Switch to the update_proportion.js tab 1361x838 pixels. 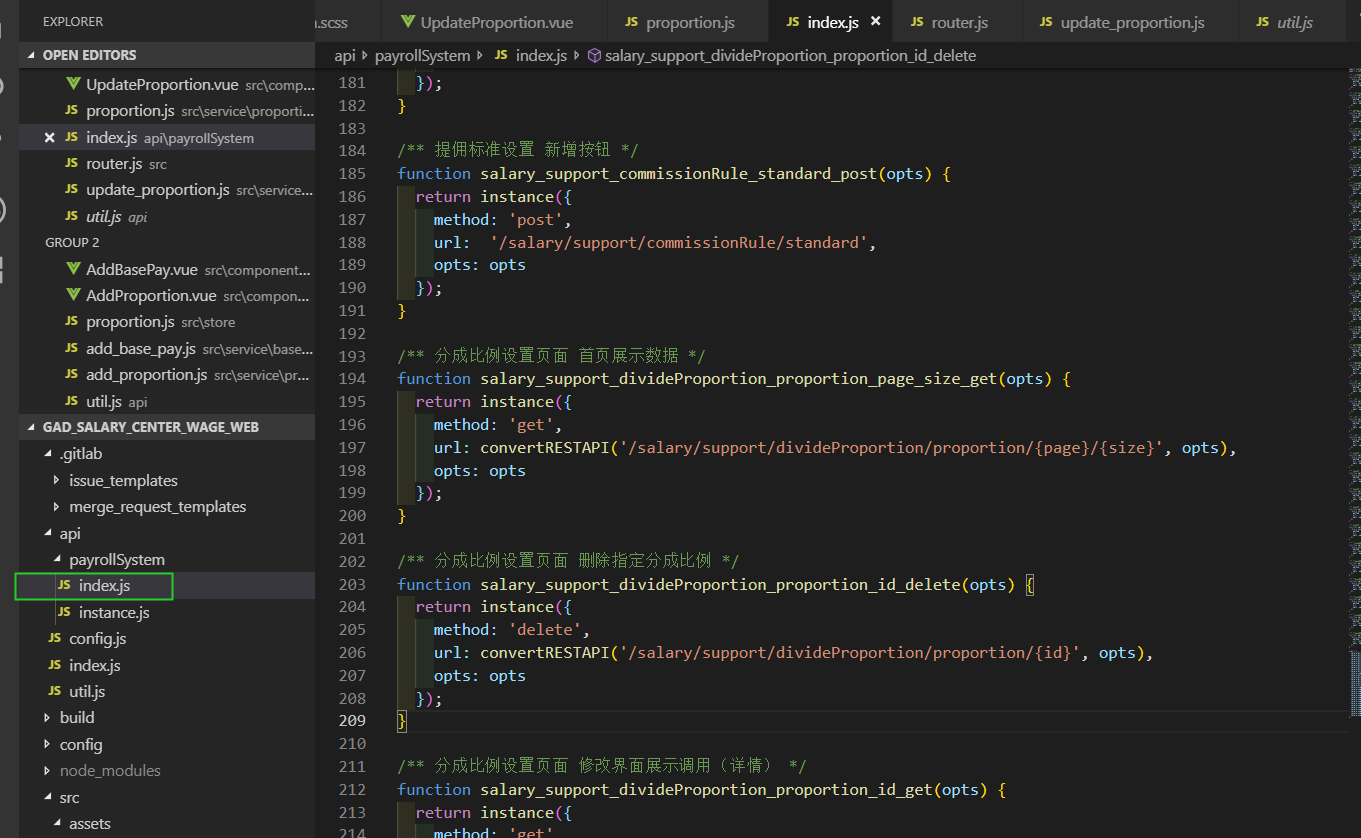pos(1131,22)
